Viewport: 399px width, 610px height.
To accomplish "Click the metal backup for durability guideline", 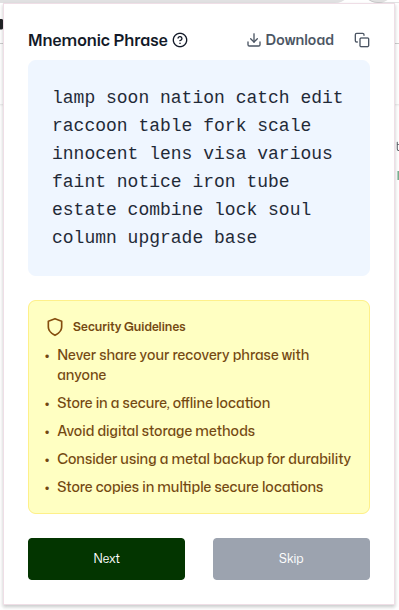I will pyautogui.click(x=204, y=459).
